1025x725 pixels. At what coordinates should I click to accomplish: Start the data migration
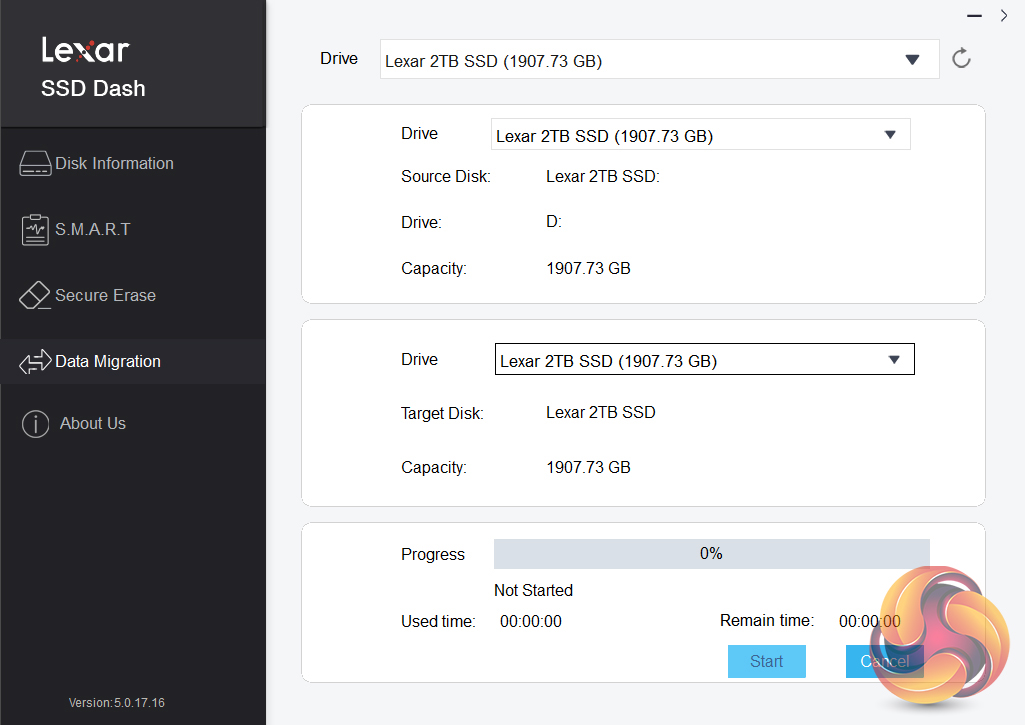(767, 662)
